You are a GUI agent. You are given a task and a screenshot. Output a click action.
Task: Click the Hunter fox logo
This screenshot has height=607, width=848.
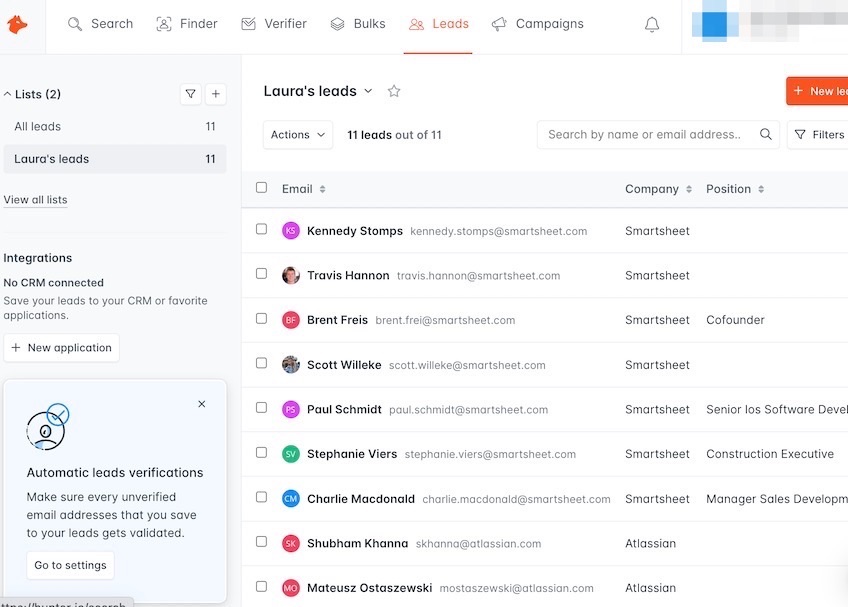(x=17, y=24)
